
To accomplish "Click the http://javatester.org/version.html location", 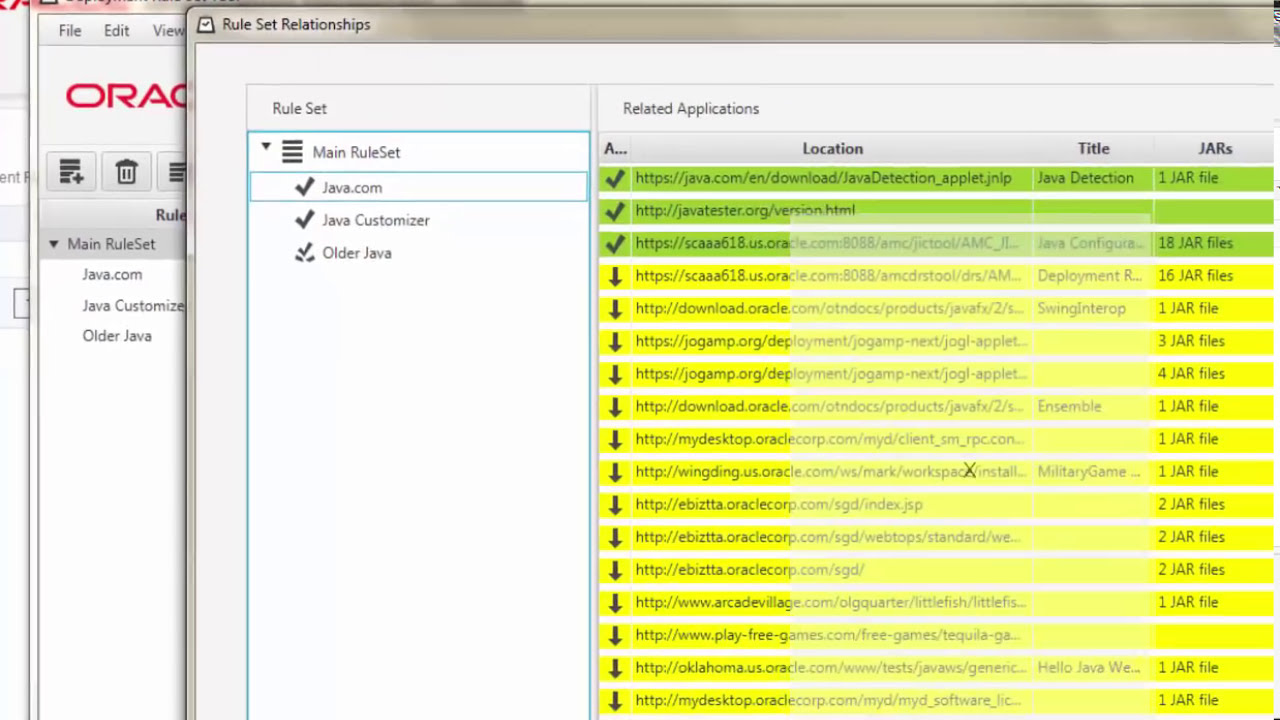I will point(745,211).
